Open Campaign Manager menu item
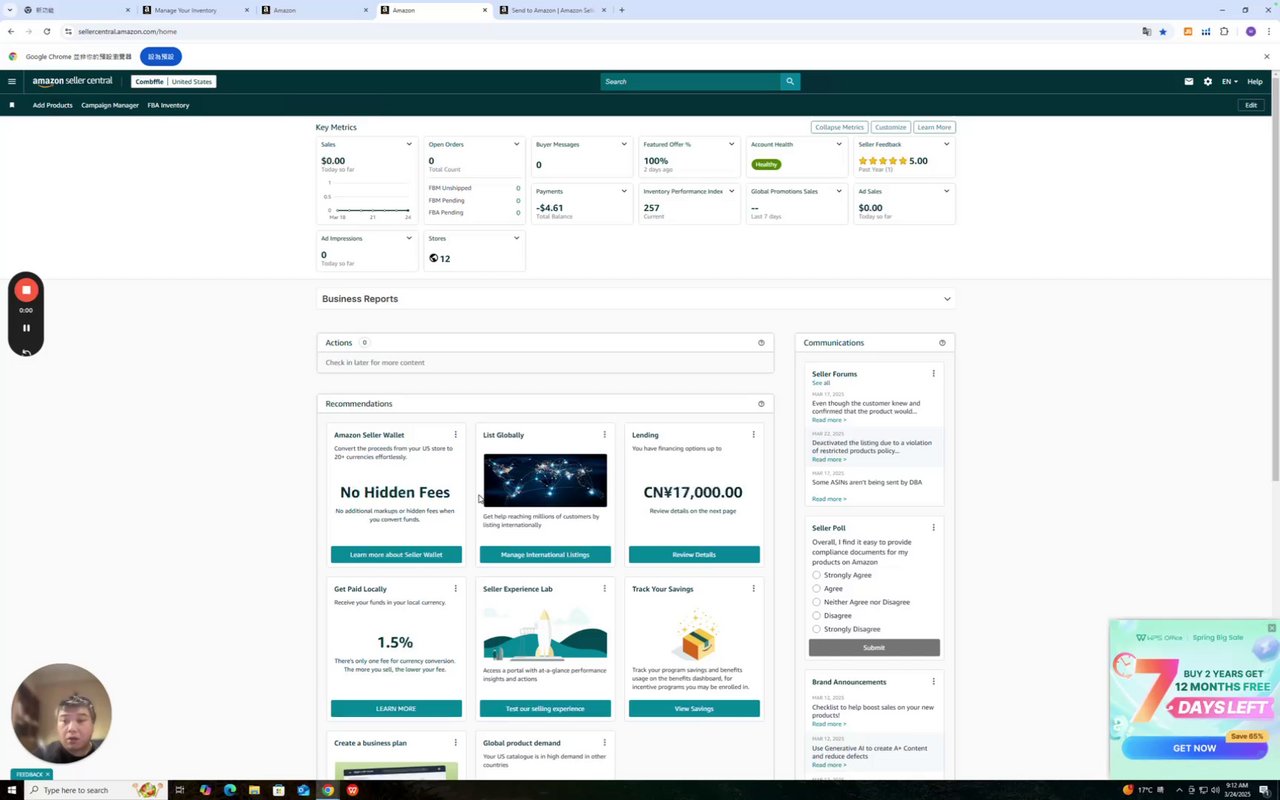The height and width of the screenshot is (800, 1280). (110, 105)
